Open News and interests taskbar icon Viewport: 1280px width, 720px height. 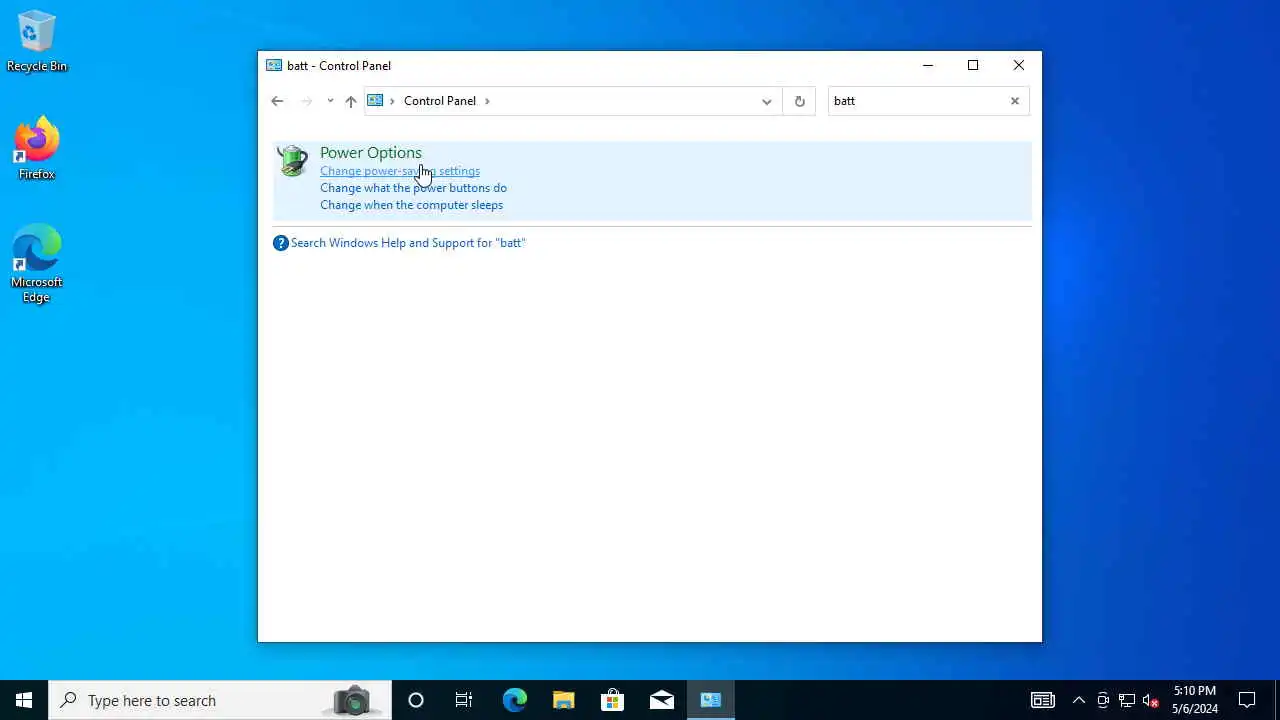coord(1043,700)
